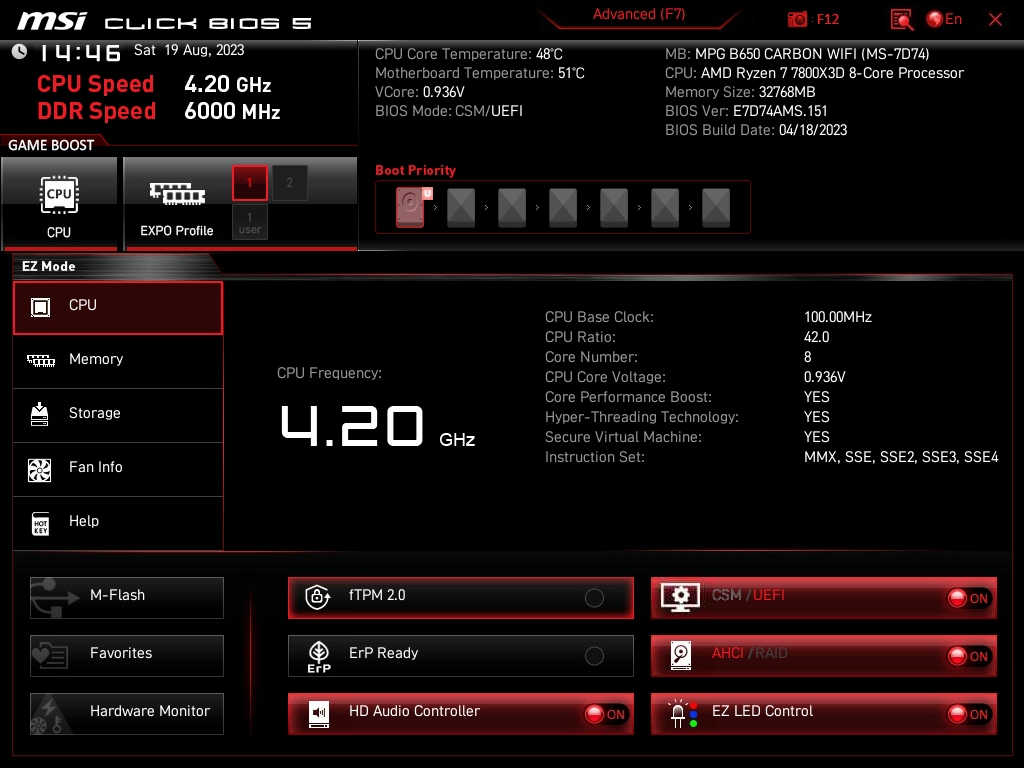Click the CPU Ratio value 42.0

tap(816, 337)
